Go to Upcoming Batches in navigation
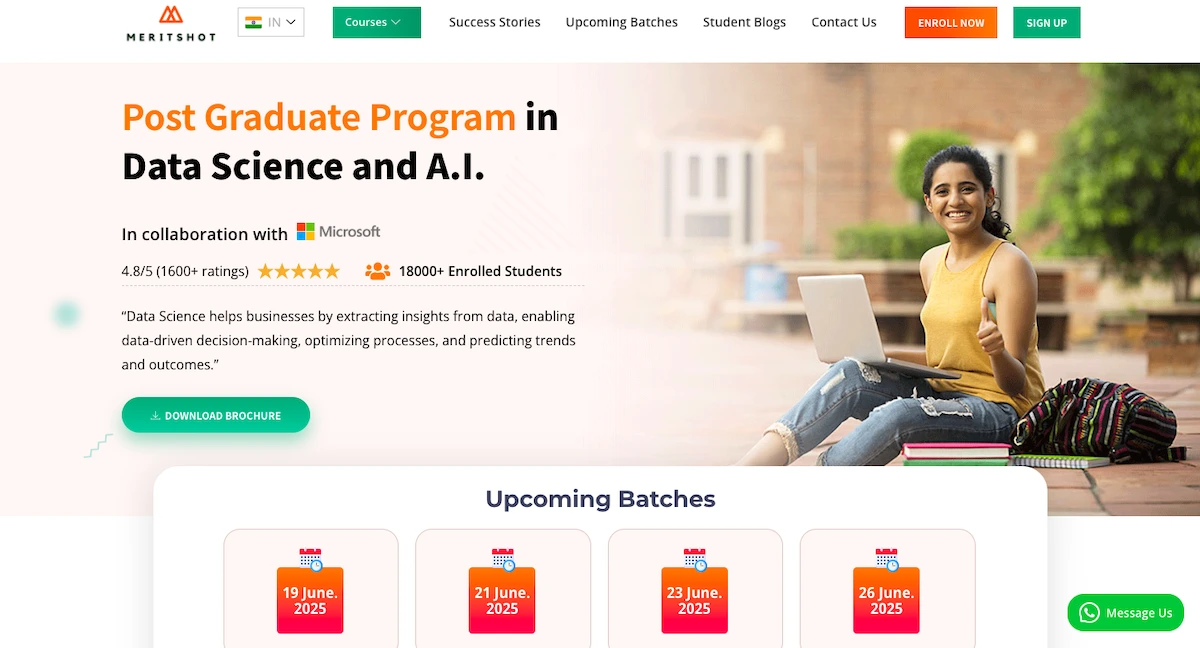The width and height of the screenshot is (1200, 648). tap(622, 22)
